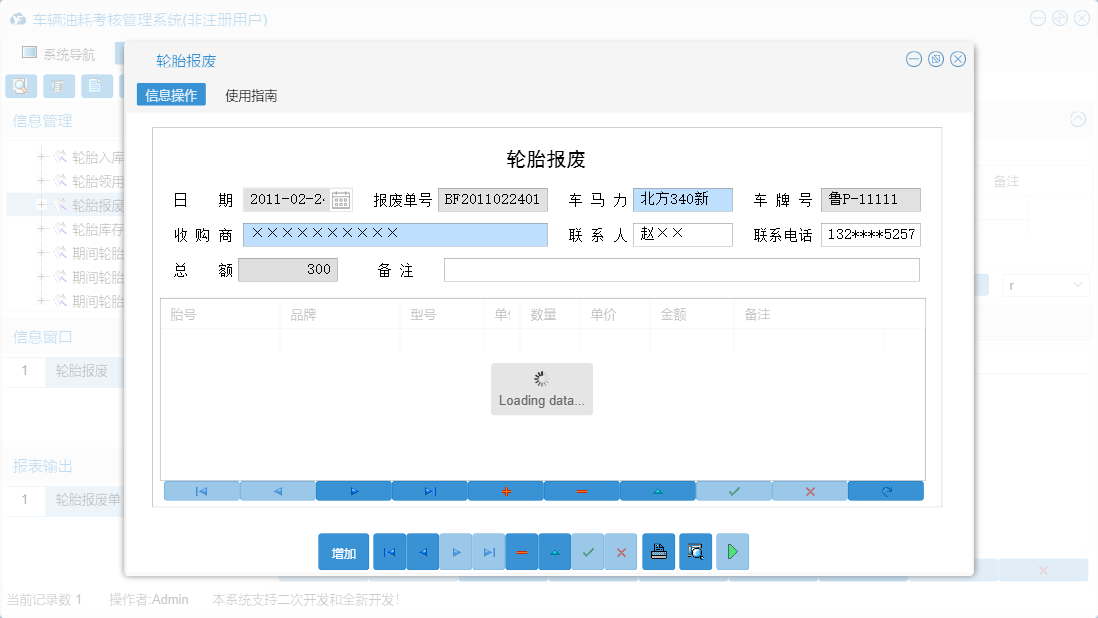Image resolution: width=1098 pixels, height=618 pixels.
Task: Open print preview via magnifier icon
Action: click(x=695, y=551)
